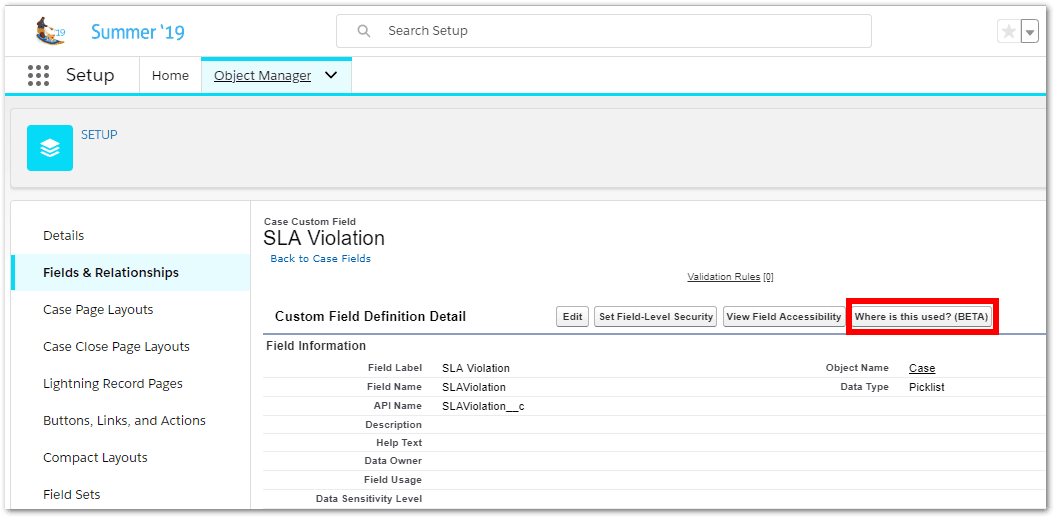Open the Object Manager tab
Screen dimensions: 1055x518
pyautogui.click(x=262, y=76)
